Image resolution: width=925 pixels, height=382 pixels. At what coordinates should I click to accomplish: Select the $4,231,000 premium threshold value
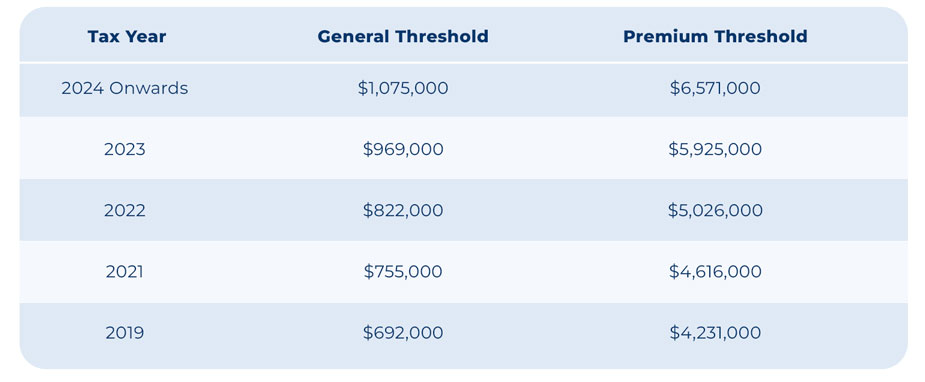click(x=715, y=333)
